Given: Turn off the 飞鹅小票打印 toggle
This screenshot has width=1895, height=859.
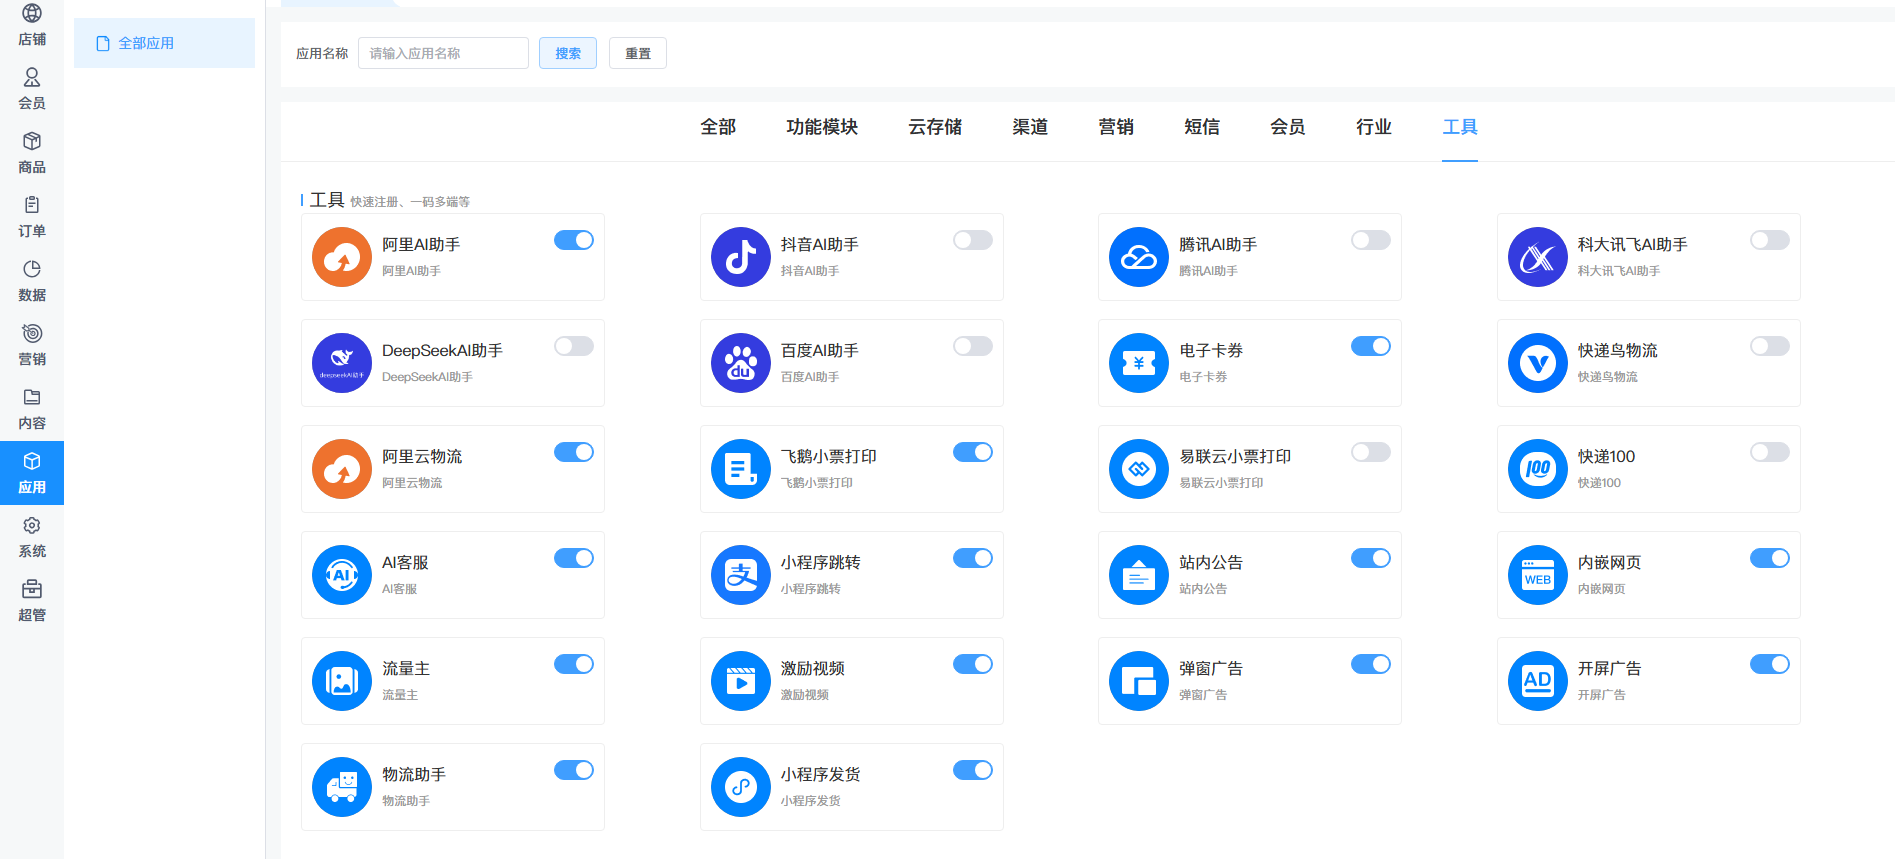Looking at the screenshot, I should (x=973, y=452).
